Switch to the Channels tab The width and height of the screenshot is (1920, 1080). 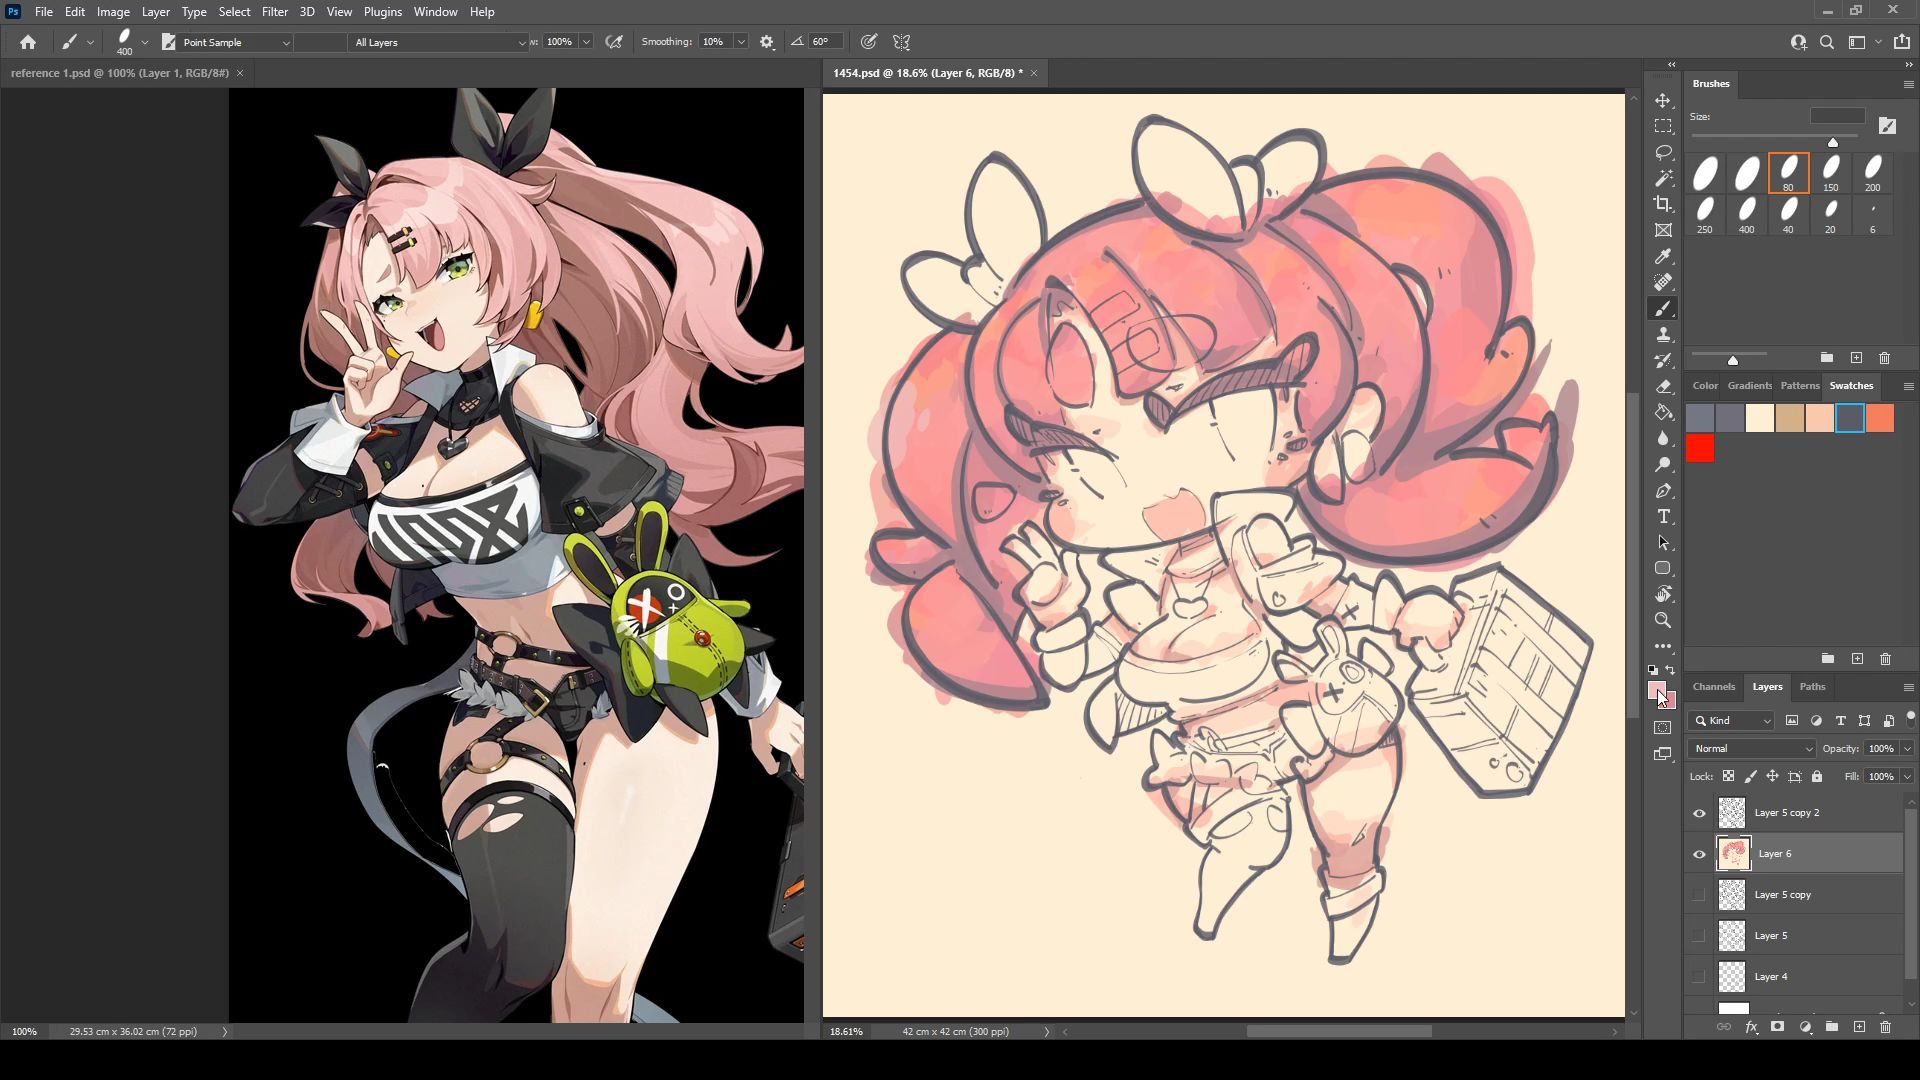point(1714,687)
